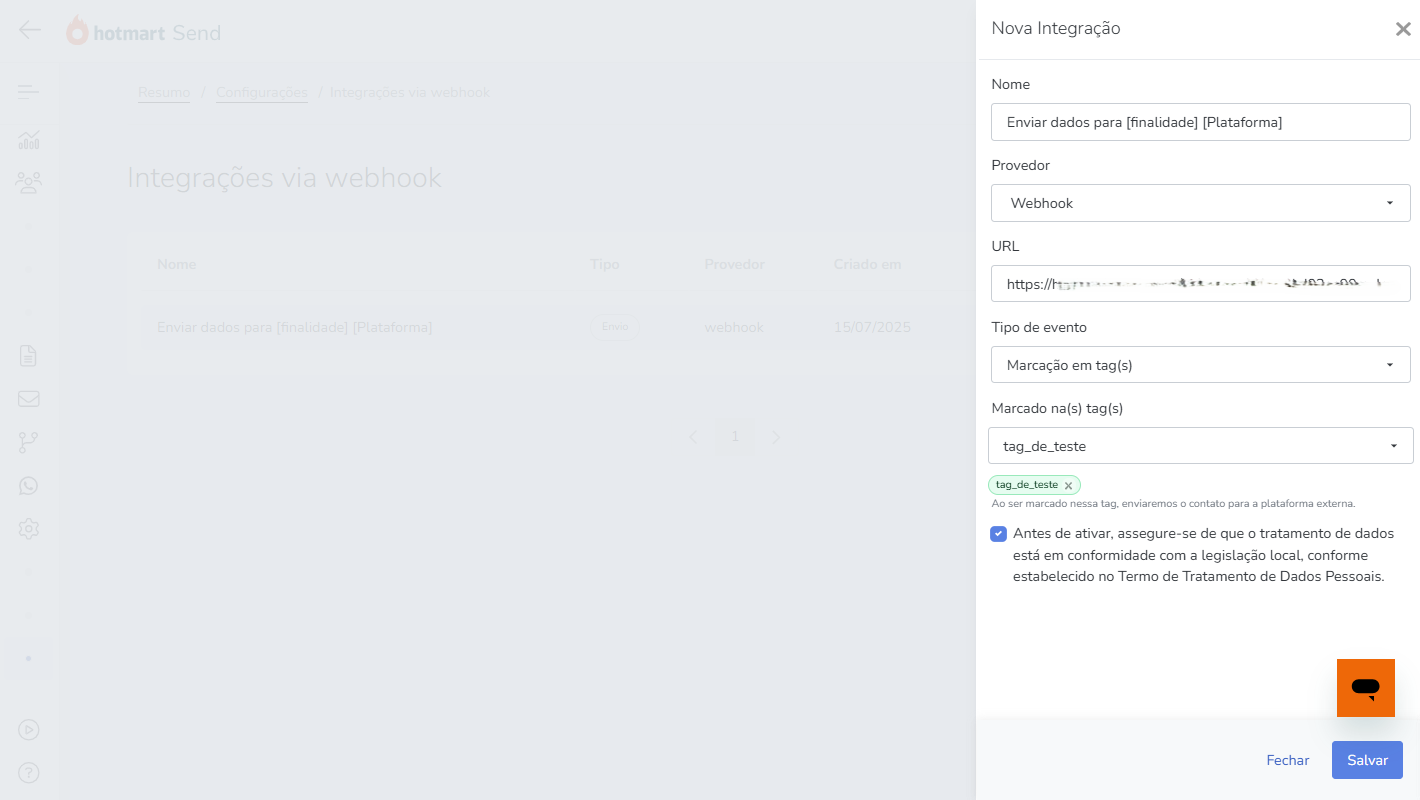Open the settings gear sidebar icon
The image size is (1420, 800).
(29, 529)
